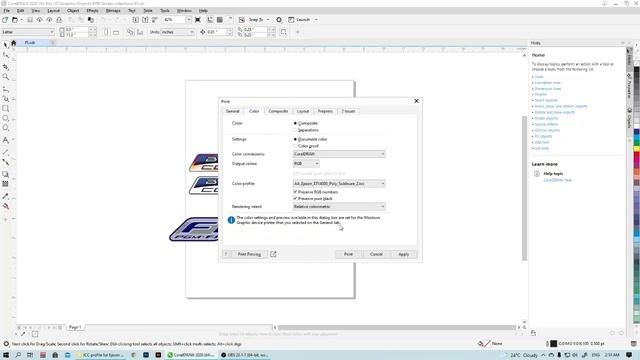Select the Transparency tool

point(6,184)
